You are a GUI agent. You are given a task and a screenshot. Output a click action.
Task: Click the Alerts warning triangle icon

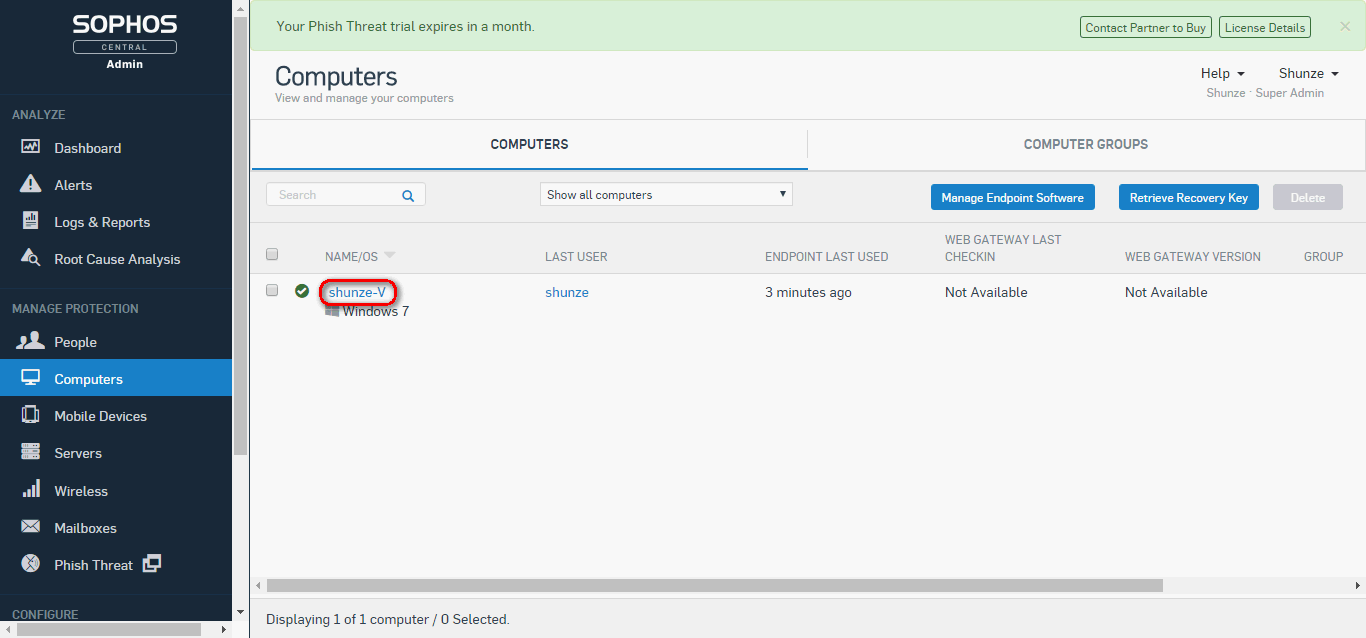click(x=31, y=184)
